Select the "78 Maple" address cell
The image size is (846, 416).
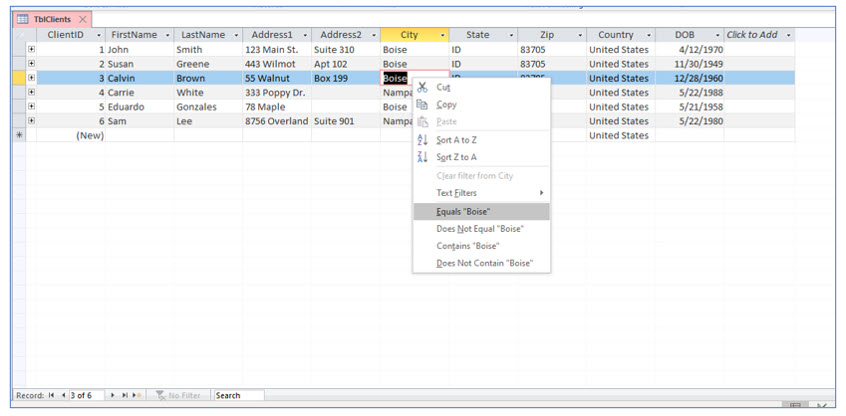(277, 107)
